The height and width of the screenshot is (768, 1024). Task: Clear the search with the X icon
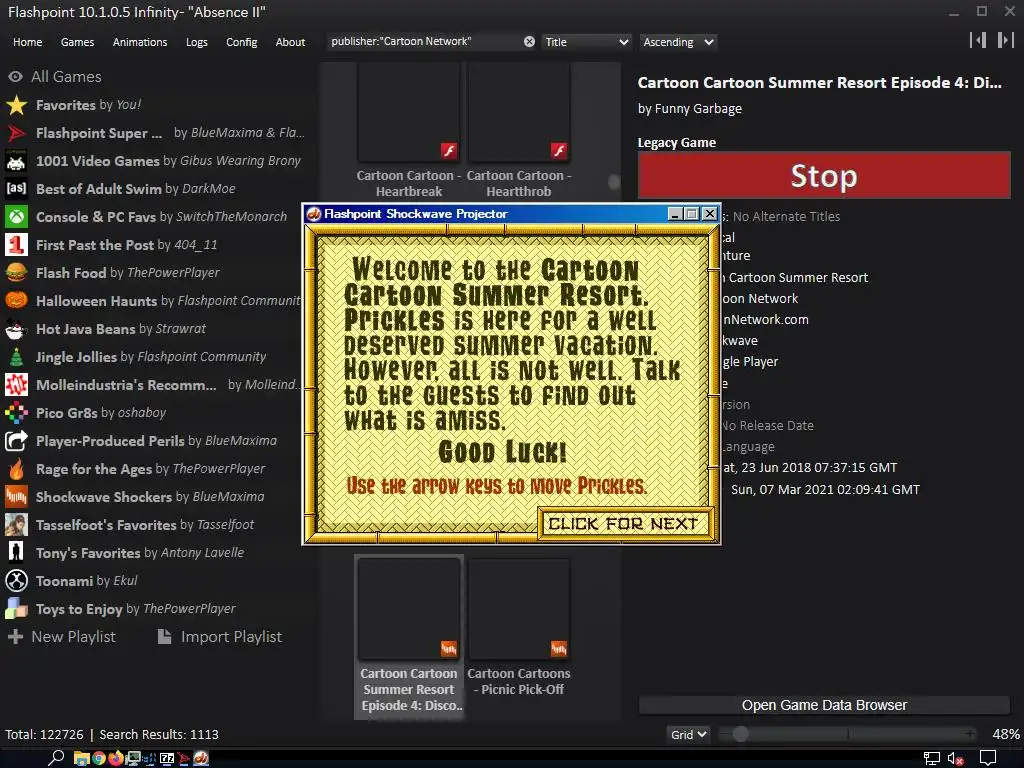coord(529,42)
